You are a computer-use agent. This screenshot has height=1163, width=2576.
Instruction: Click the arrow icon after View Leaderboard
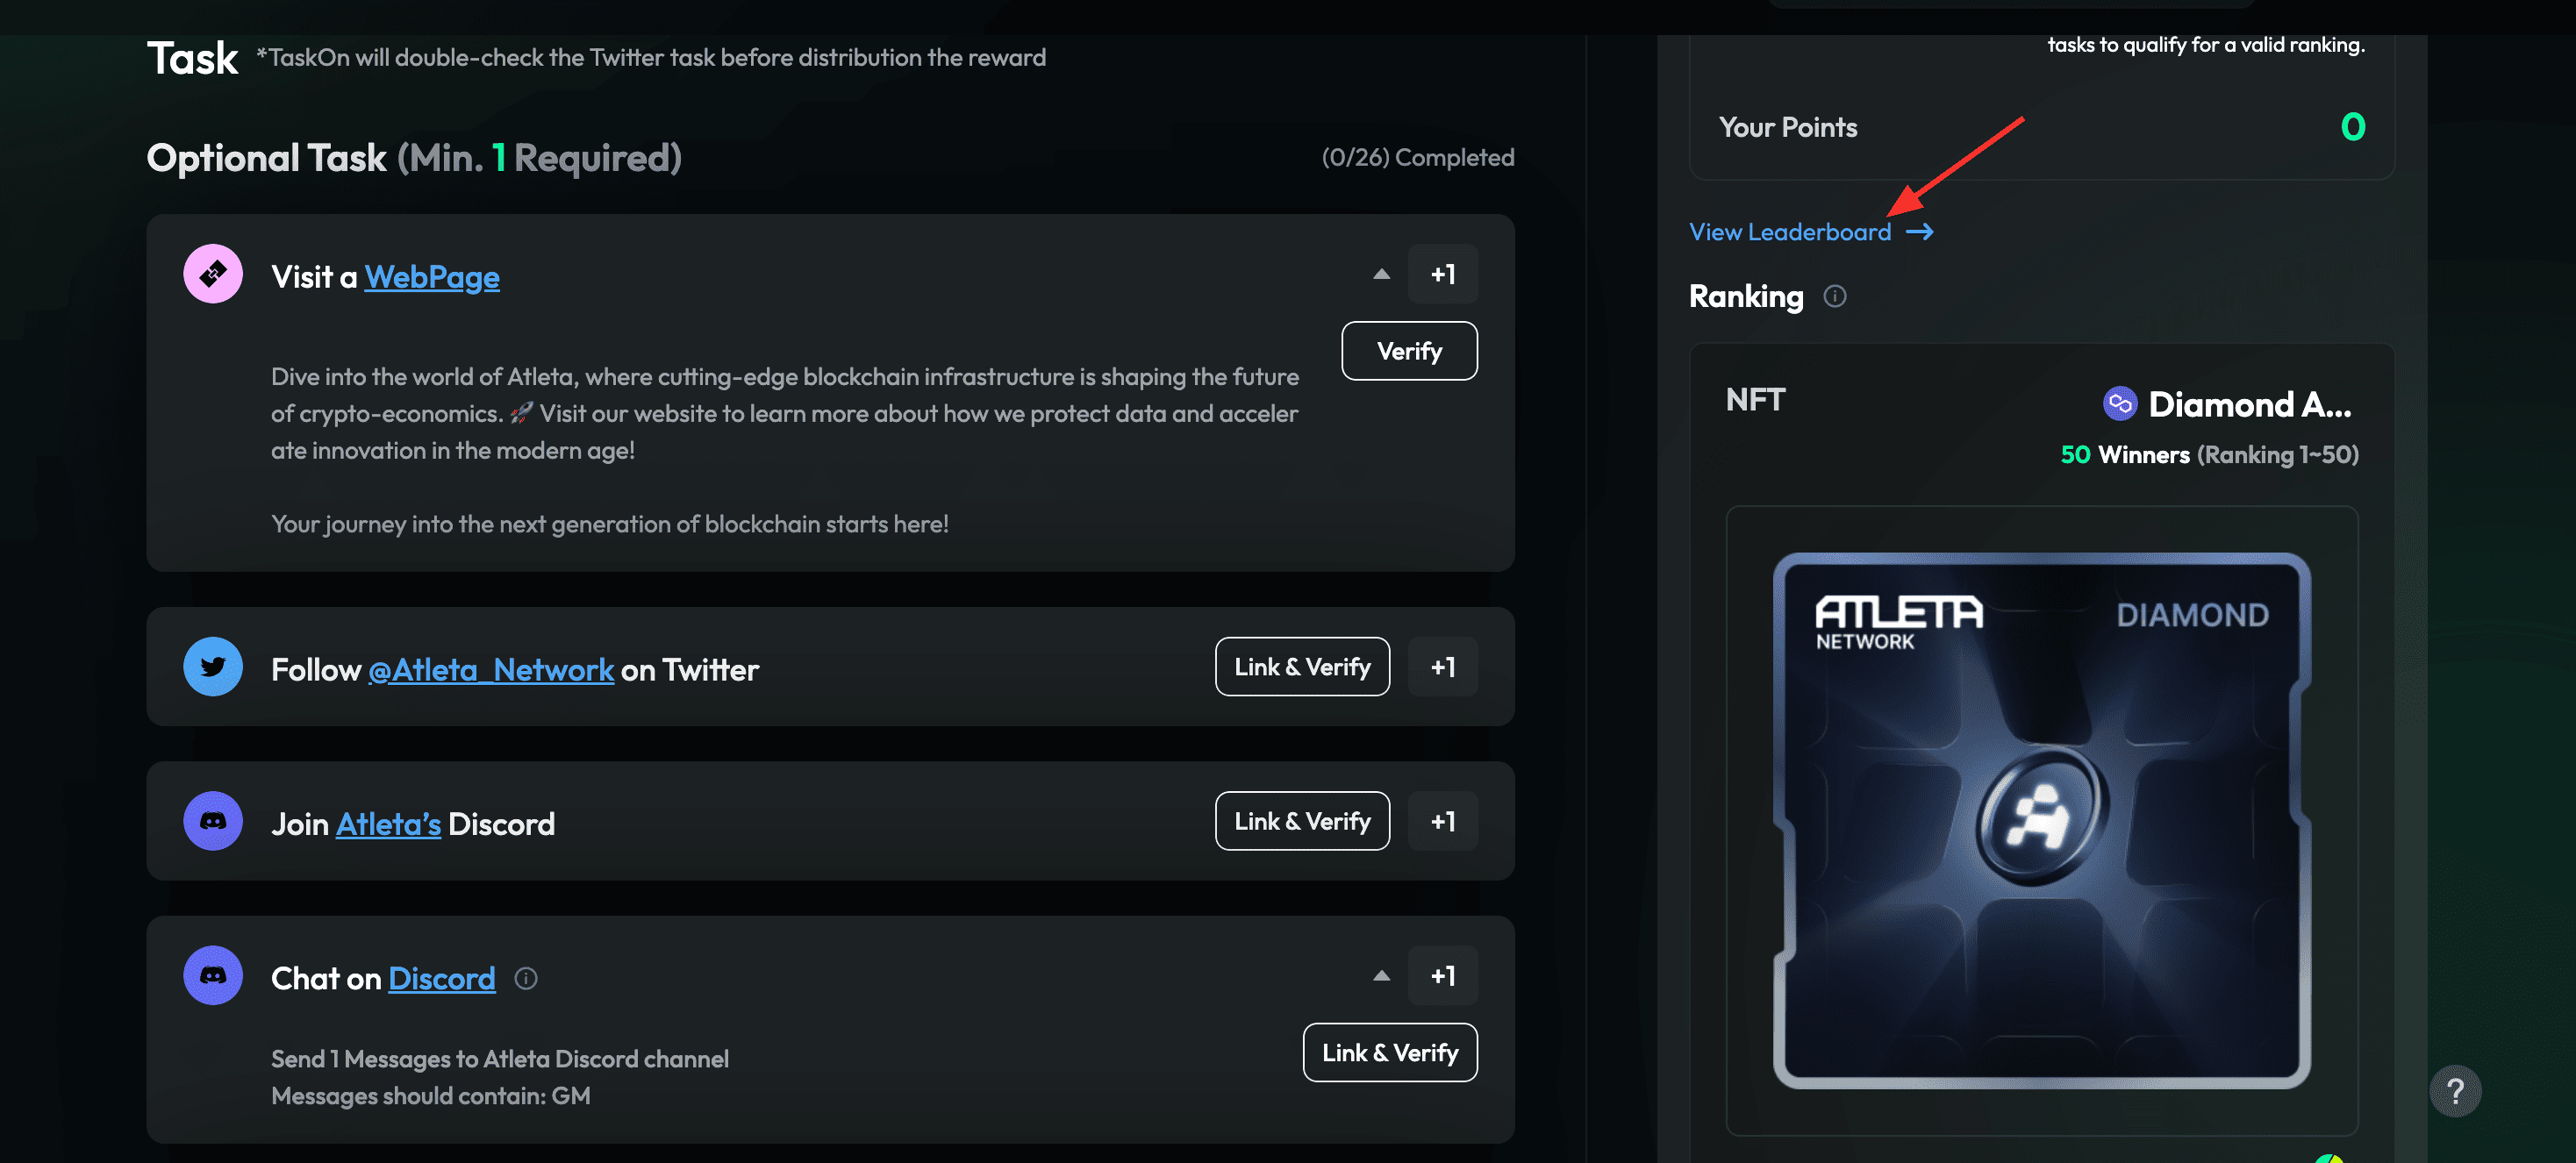pyautogui.click(x=1919, y=232)
